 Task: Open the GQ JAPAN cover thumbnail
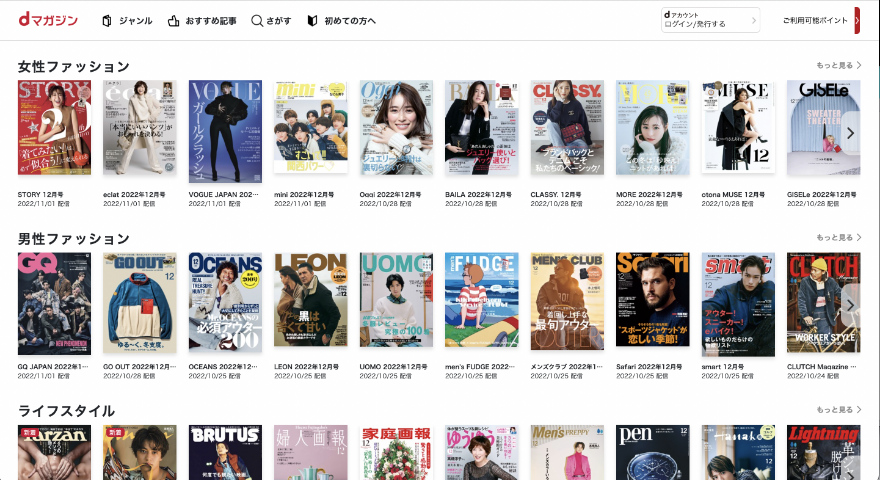(x=54, y=304)
